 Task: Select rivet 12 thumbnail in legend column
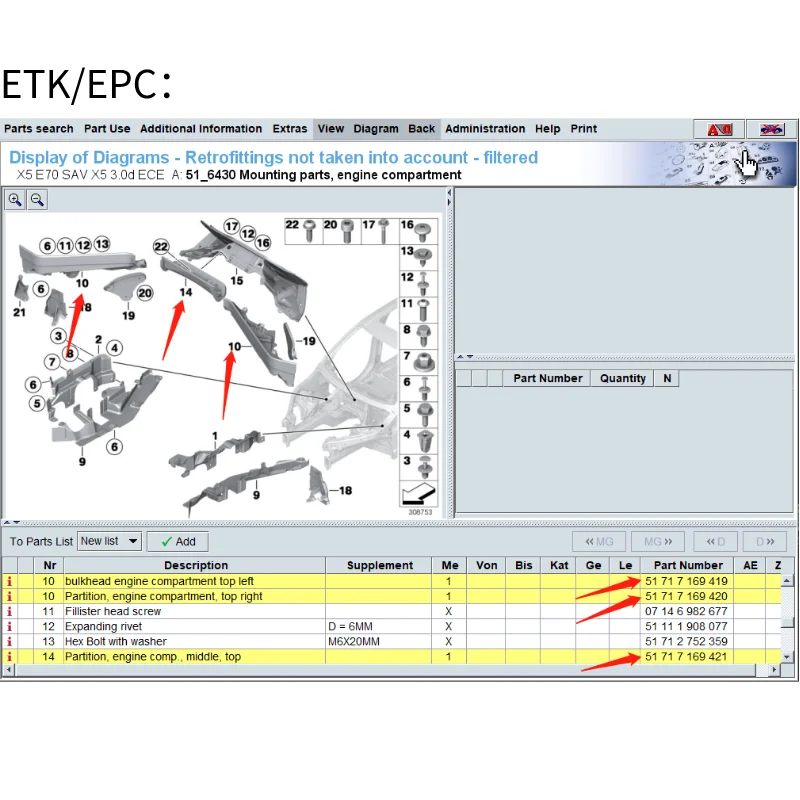(418, 284)
